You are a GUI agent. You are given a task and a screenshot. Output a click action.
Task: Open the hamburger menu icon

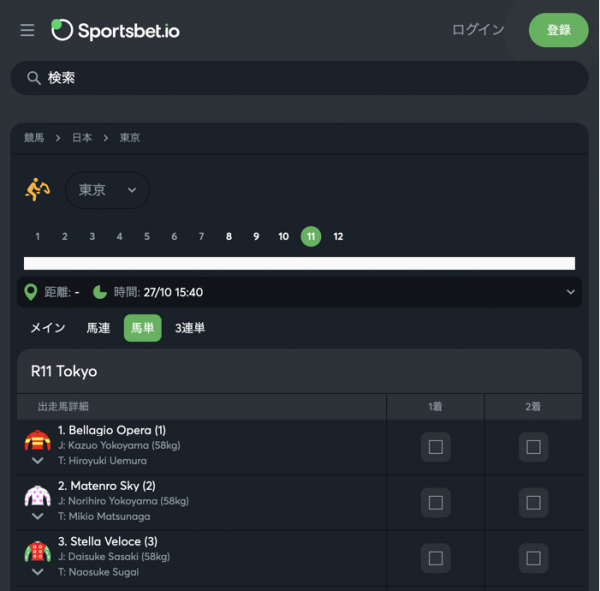tap(27, 30)
